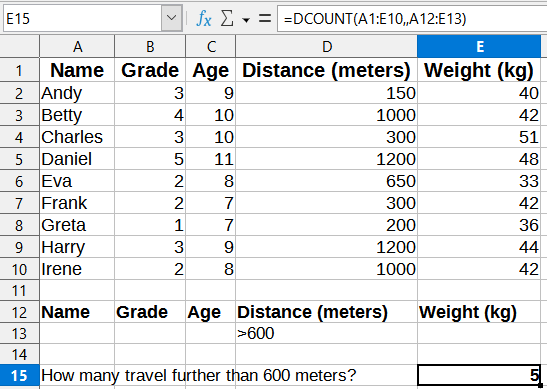547x389 pixels.
Task: Click the criteria cell '>600'
Action: [x=327, y=334]
